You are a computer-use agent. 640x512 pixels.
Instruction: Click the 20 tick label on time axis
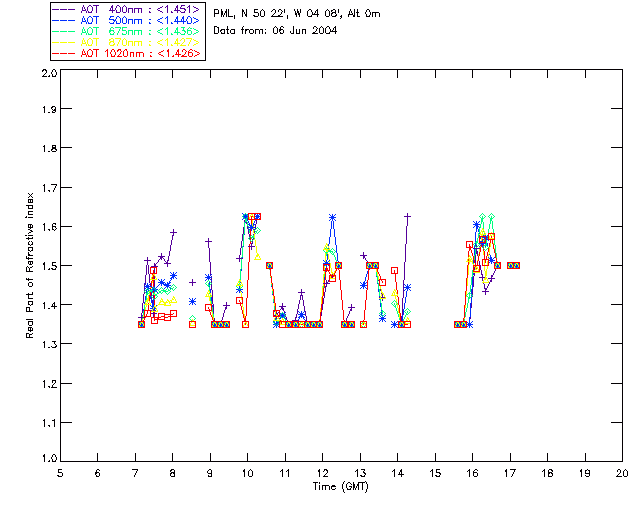pos(622,472)
